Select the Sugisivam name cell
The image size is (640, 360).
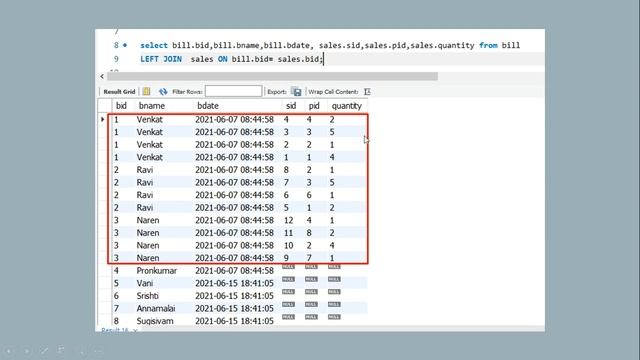click(155, 321)
